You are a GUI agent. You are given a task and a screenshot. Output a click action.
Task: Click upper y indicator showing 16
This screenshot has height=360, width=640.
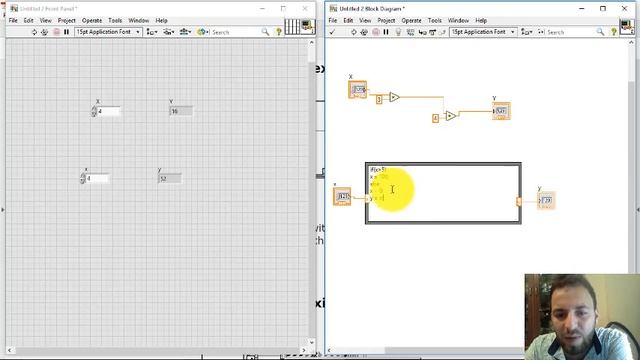point(181,111)
